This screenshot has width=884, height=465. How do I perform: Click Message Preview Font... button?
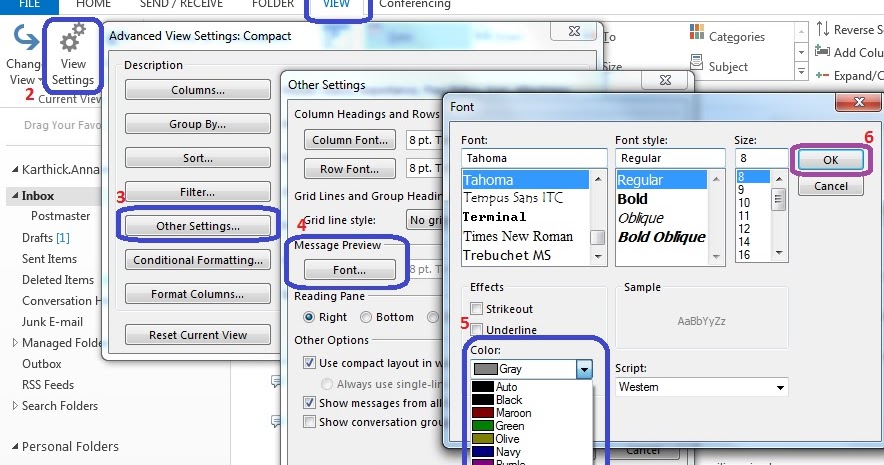(x=350, y=270)
